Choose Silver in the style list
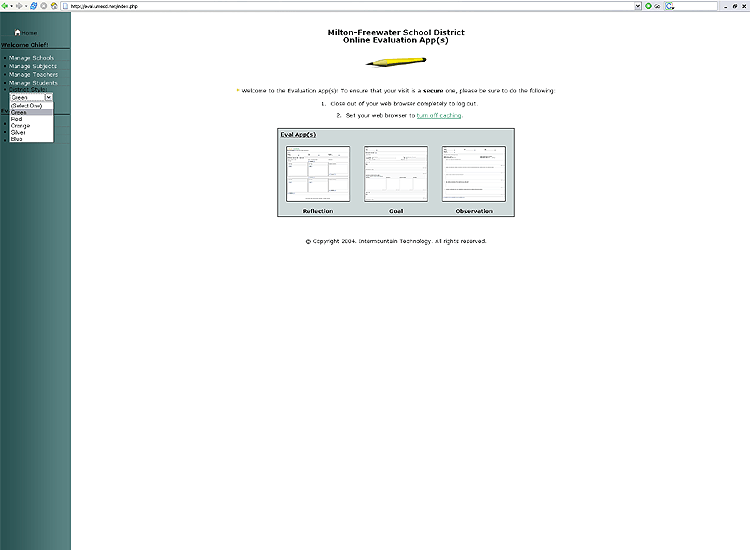 pos(32,132)
